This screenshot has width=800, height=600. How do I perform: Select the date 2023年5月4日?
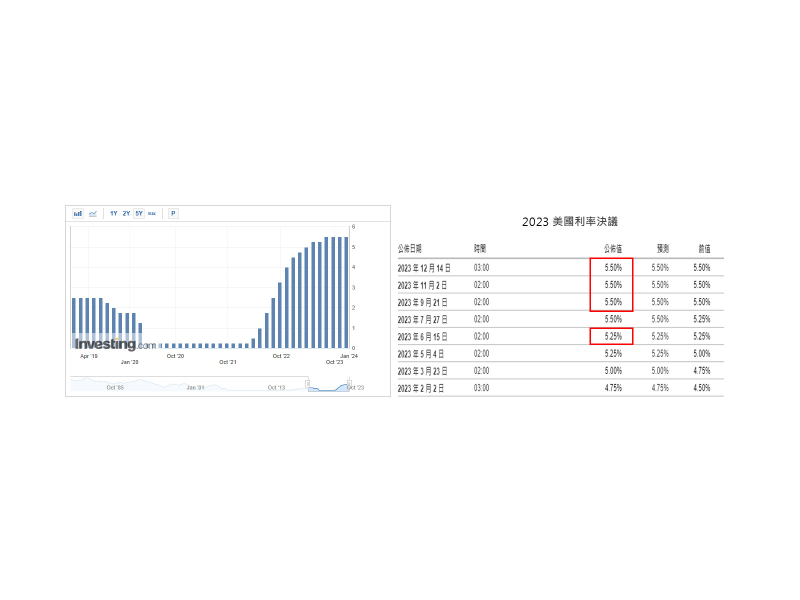click(x=420, y=354)
